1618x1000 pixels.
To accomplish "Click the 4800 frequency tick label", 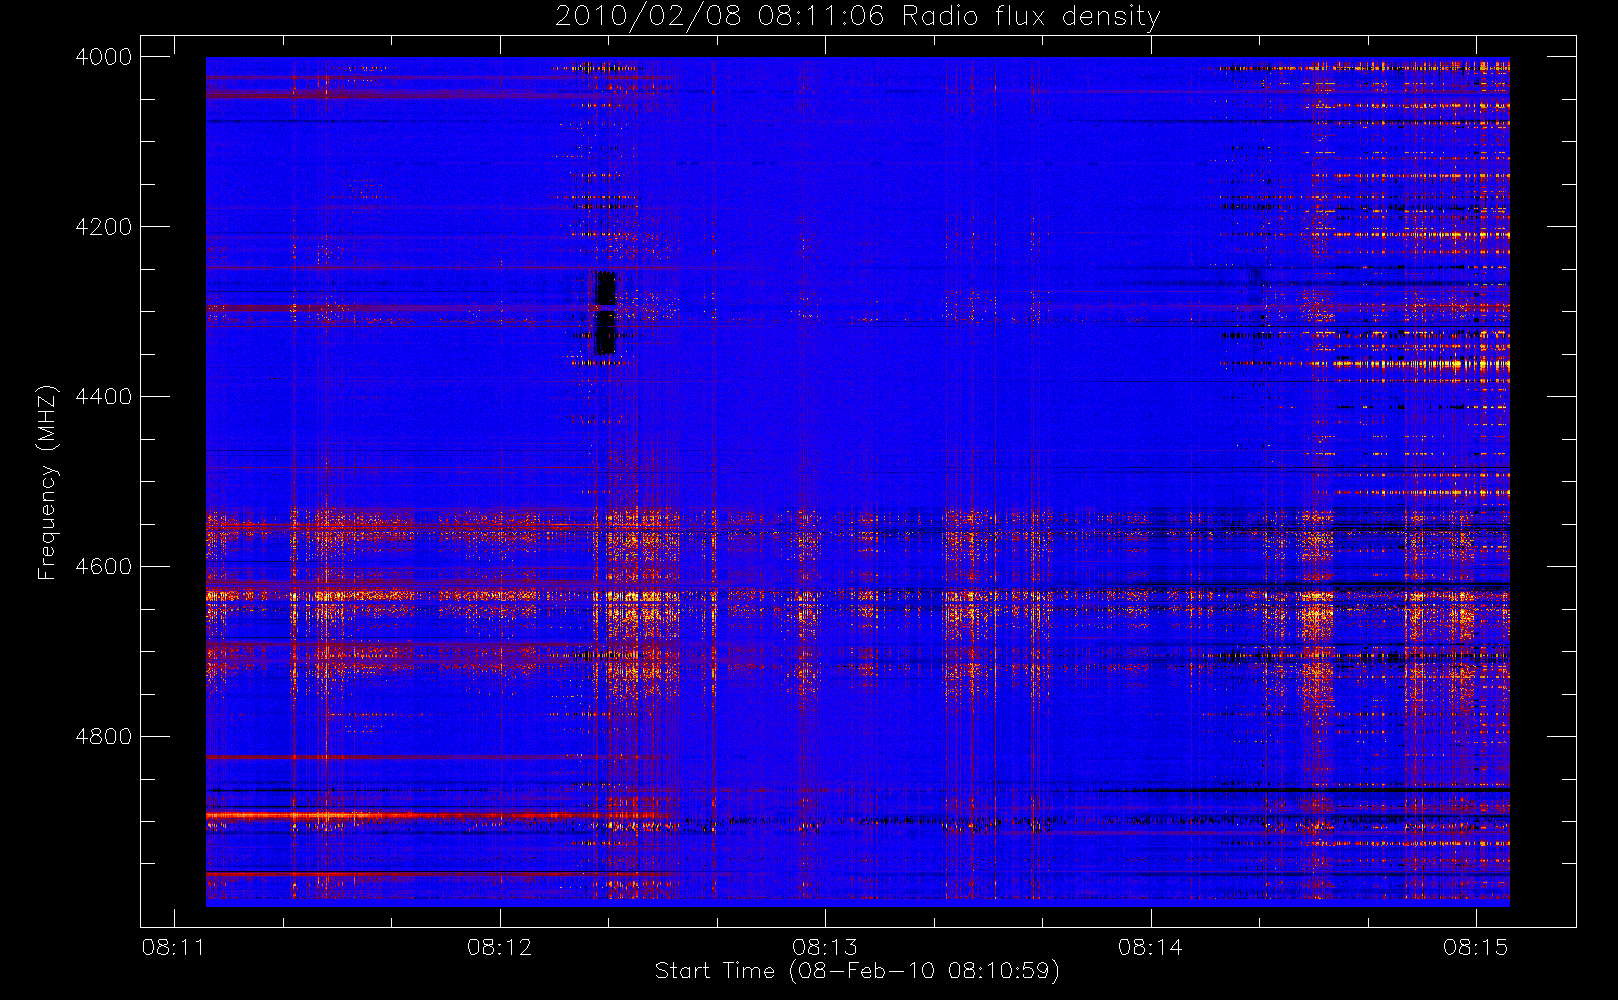I will pos(104,737).
